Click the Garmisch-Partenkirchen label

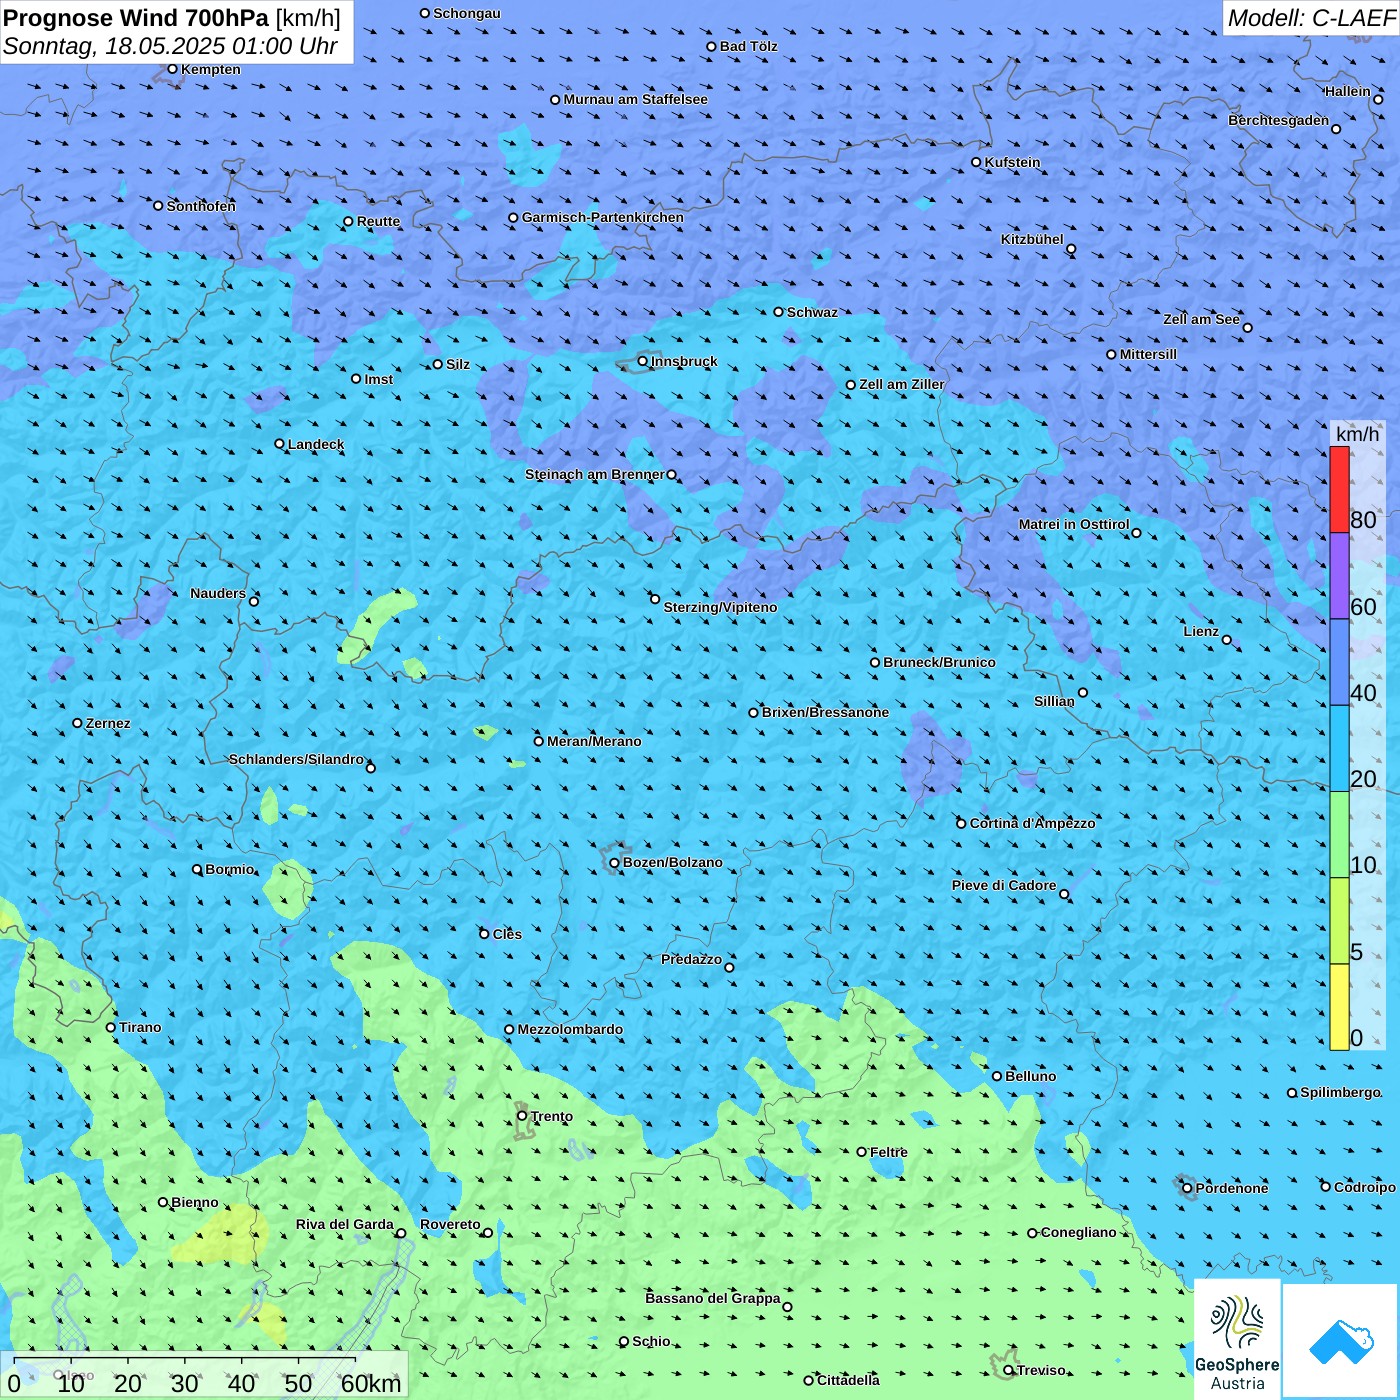pos(603,217)
